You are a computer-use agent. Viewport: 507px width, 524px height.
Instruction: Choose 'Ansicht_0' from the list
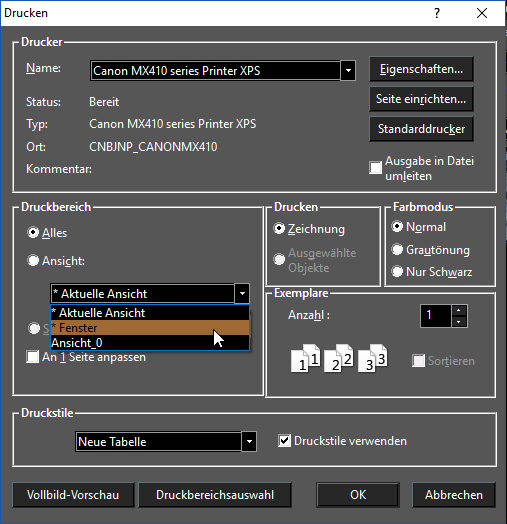tap(150, 343)
